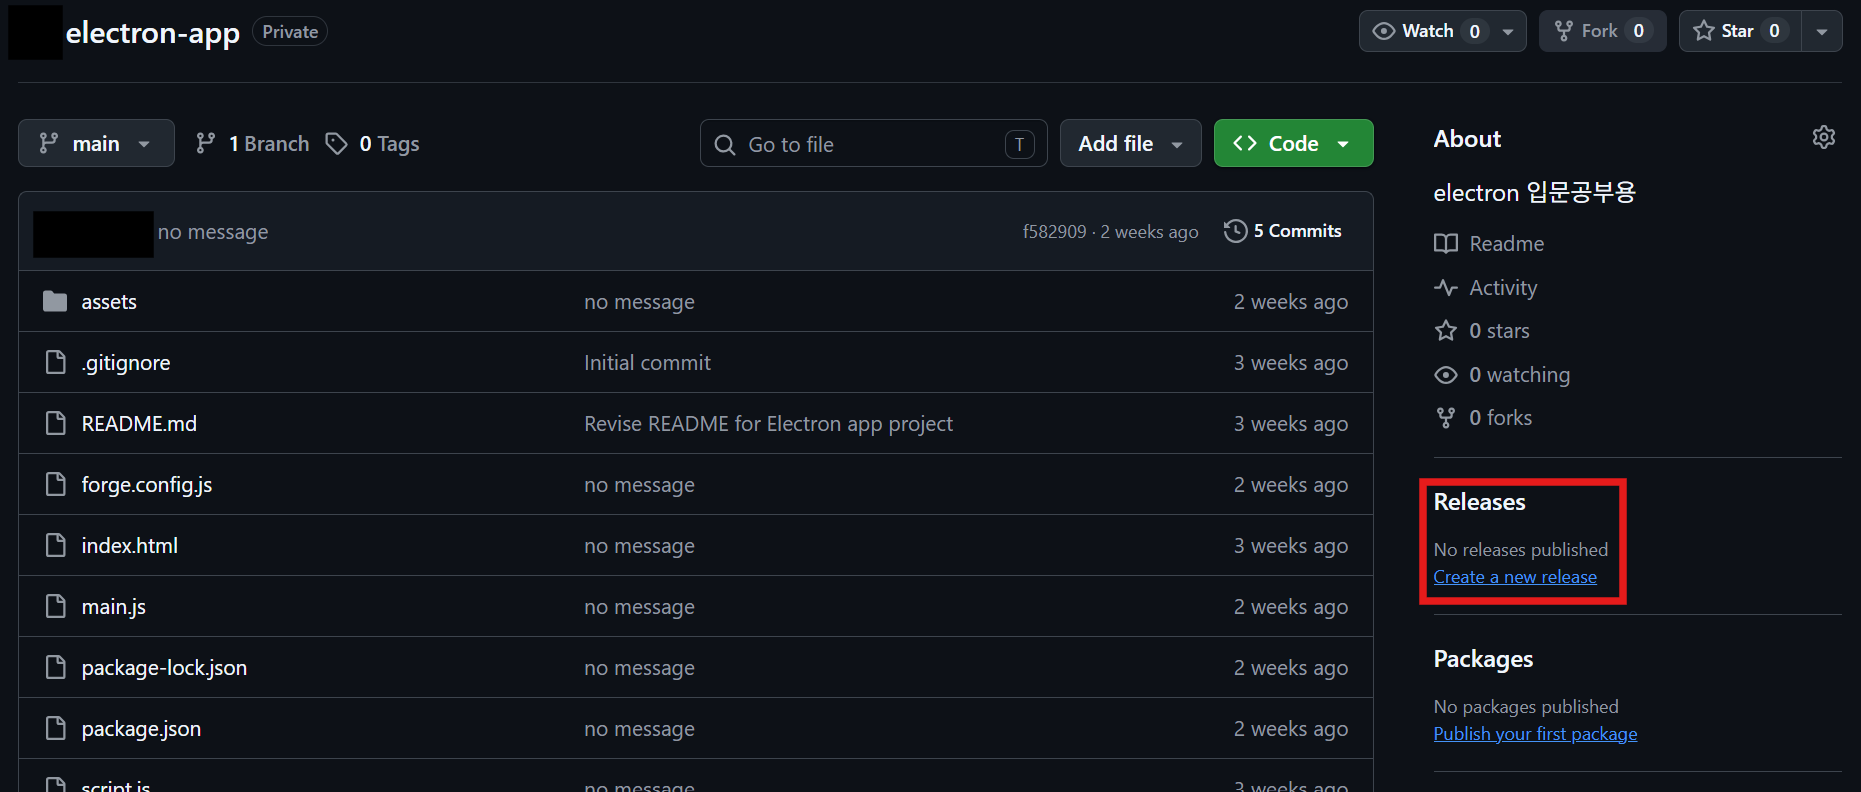Viewport: 1861px width, 792px height.
Task: Click Create a new release link
Action: click(x=1515, y=577)
